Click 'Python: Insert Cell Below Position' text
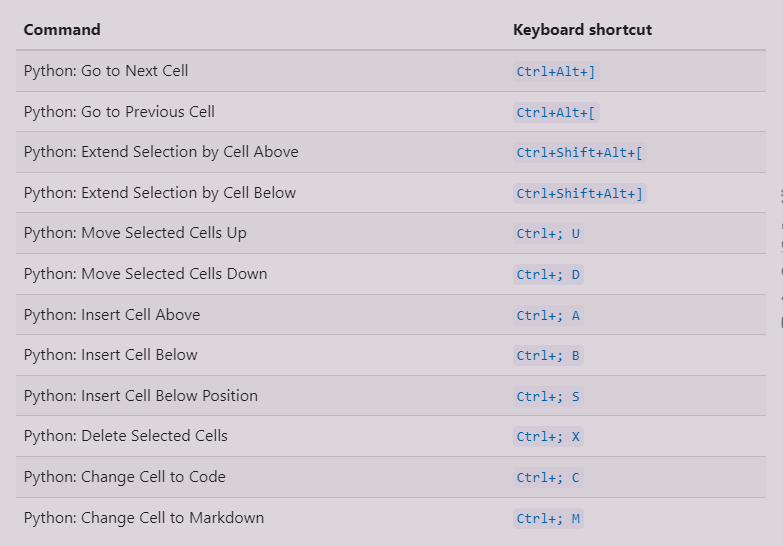783x546 pixels. pyautogui.click(x=141, y=396)
